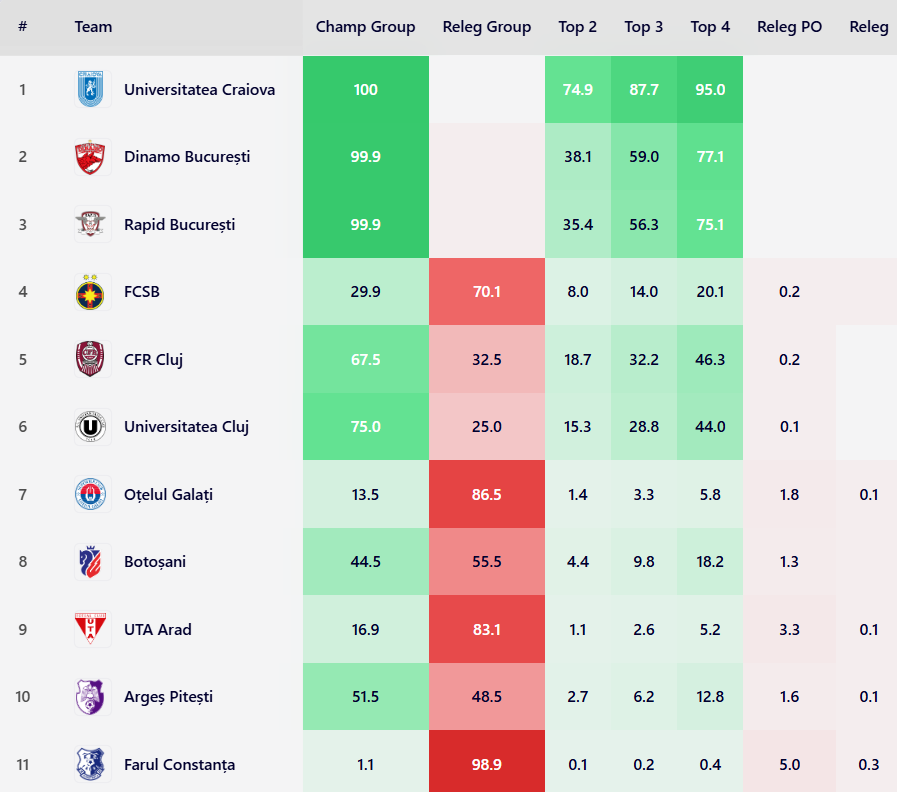
Task: Click the Universitatea Cluj team logo
Action: point(92,427)
